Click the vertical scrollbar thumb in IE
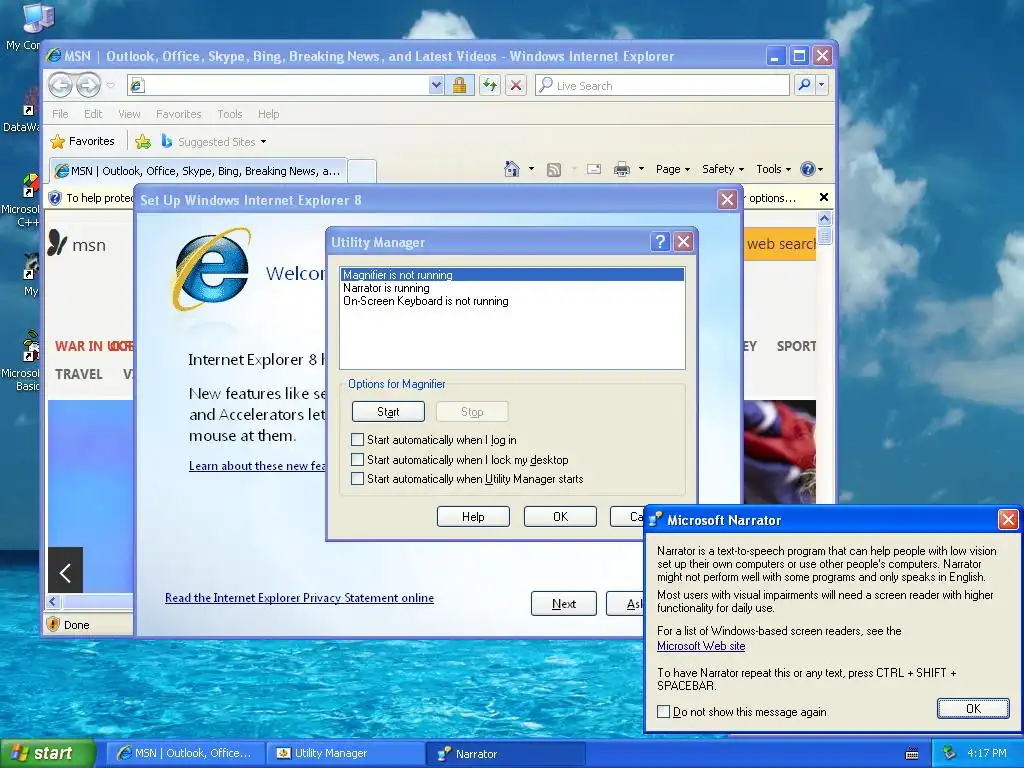This screenshot has height=768, width=1024. (x=824, y=235)
